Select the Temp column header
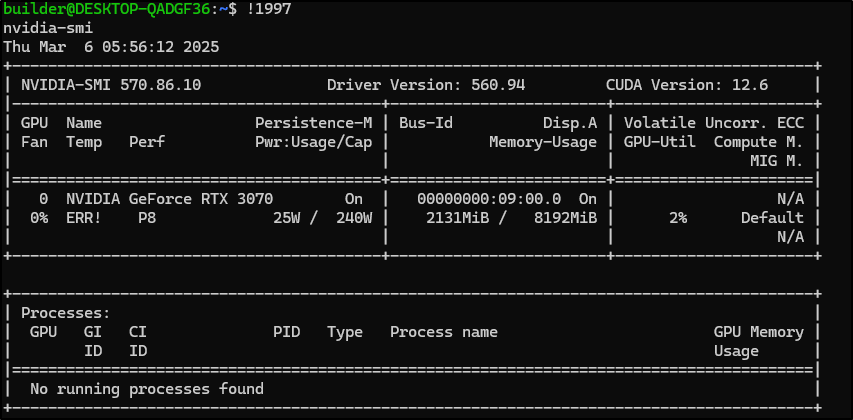The width and height of the screenshot is (853, 420). [x=84, y=143]
